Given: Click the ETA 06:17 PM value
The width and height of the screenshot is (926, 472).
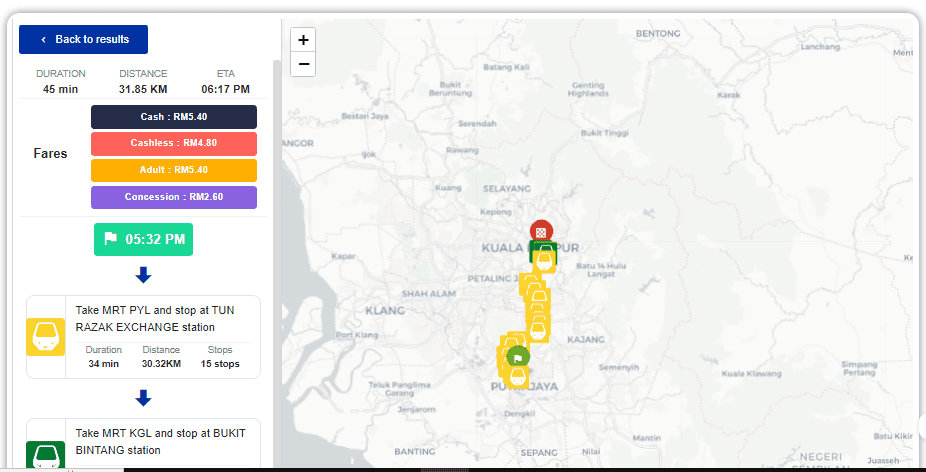Looking at the screenshot, I should click(x=225, y=89).
